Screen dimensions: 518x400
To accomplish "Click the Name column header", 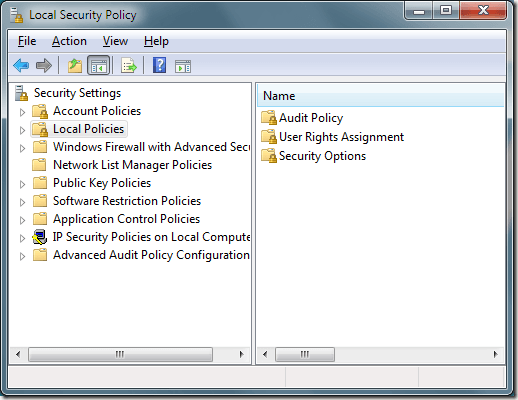I will click(380, 96).
